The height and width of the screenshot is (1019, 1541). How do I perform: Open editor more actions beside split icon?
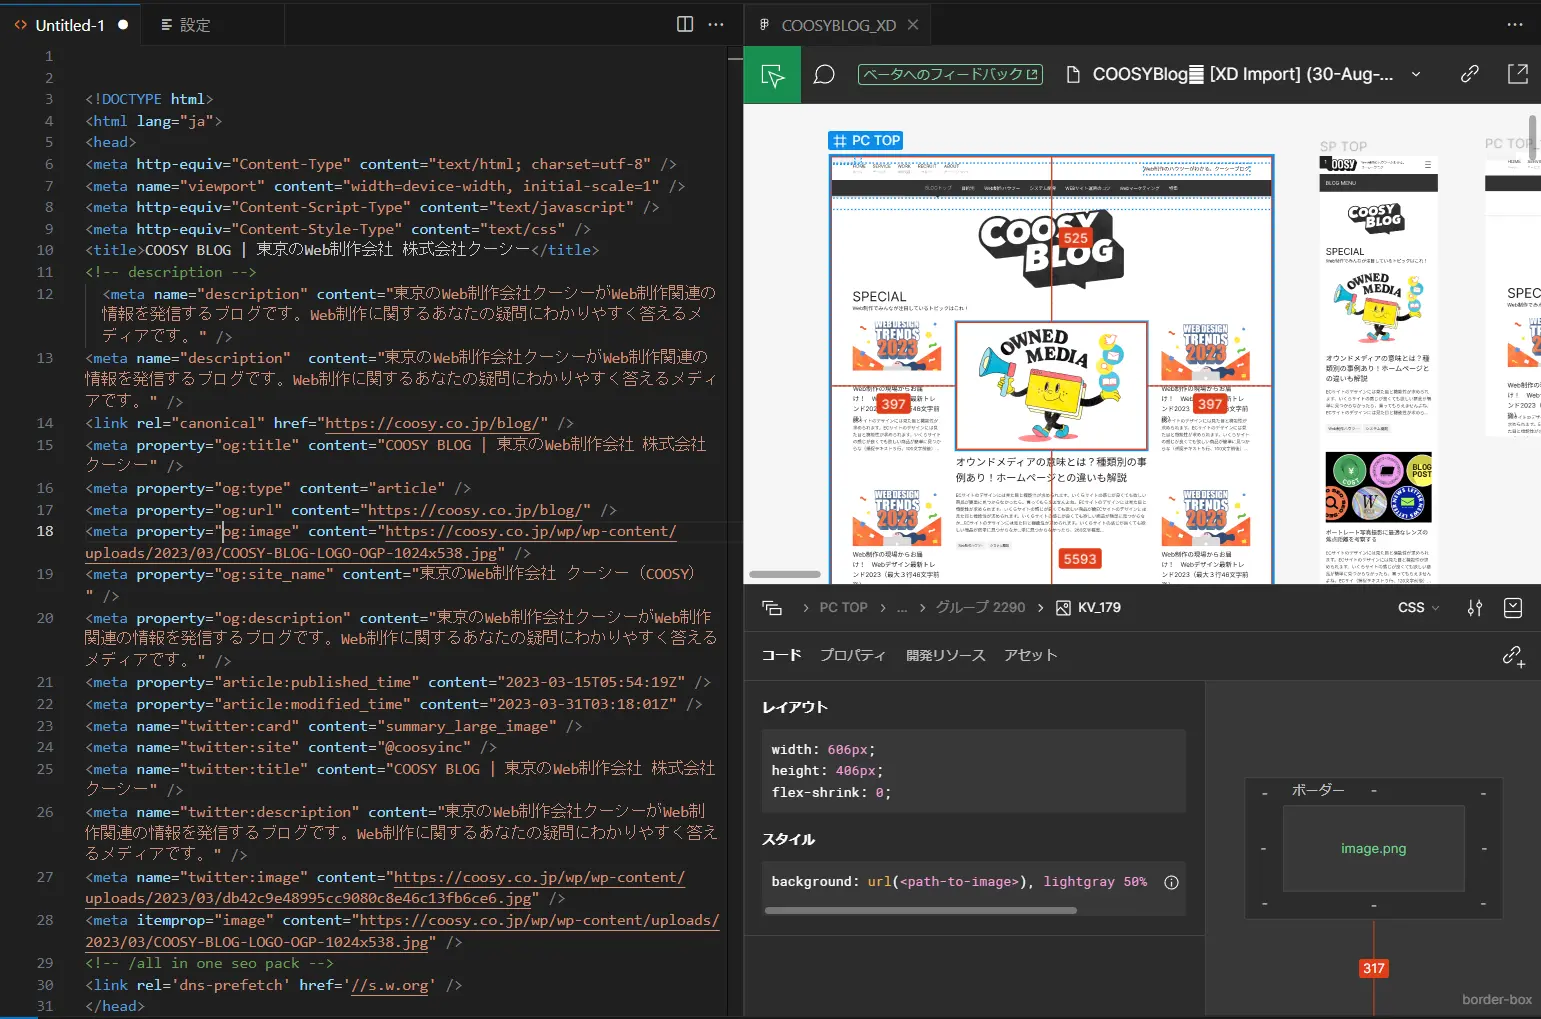716,24
